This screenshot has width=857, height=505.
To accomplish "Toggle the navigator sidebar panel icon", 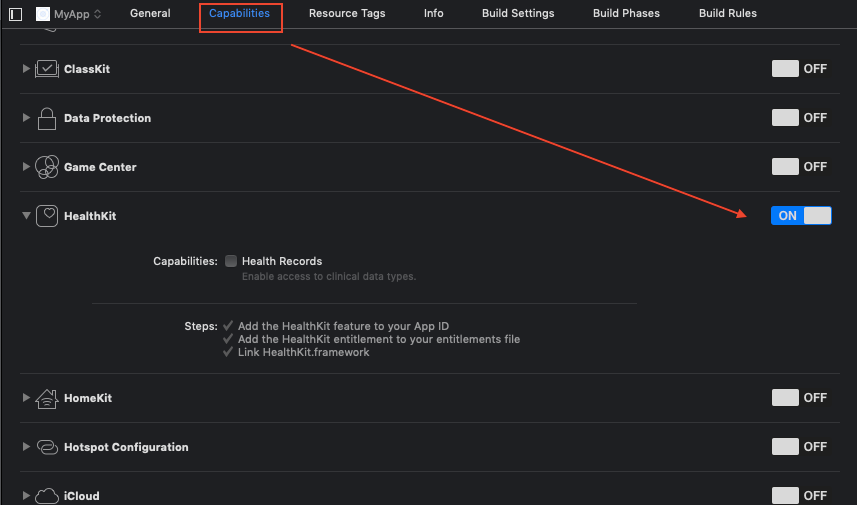I will tap(15, 14).
